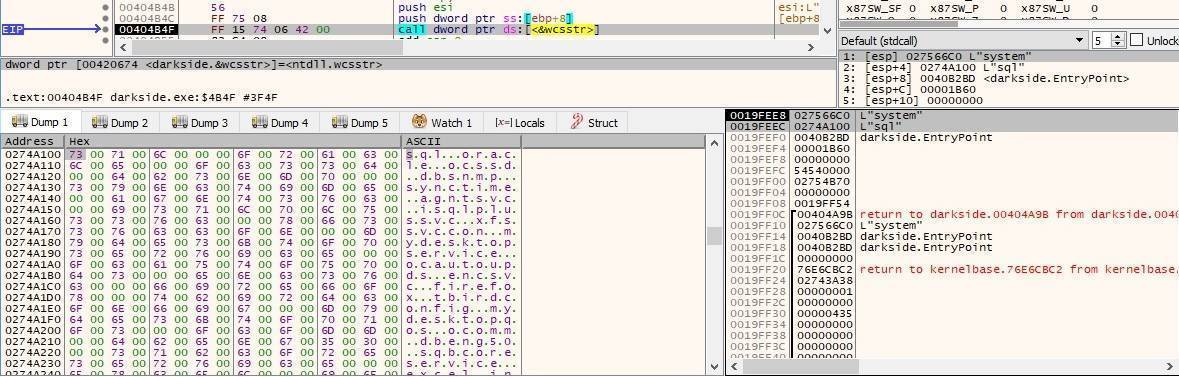This screenshot has width=1179, height=377.
Task: Select stack entry 0019FEFC with value 54540000
Action: [x=952, y=170]
